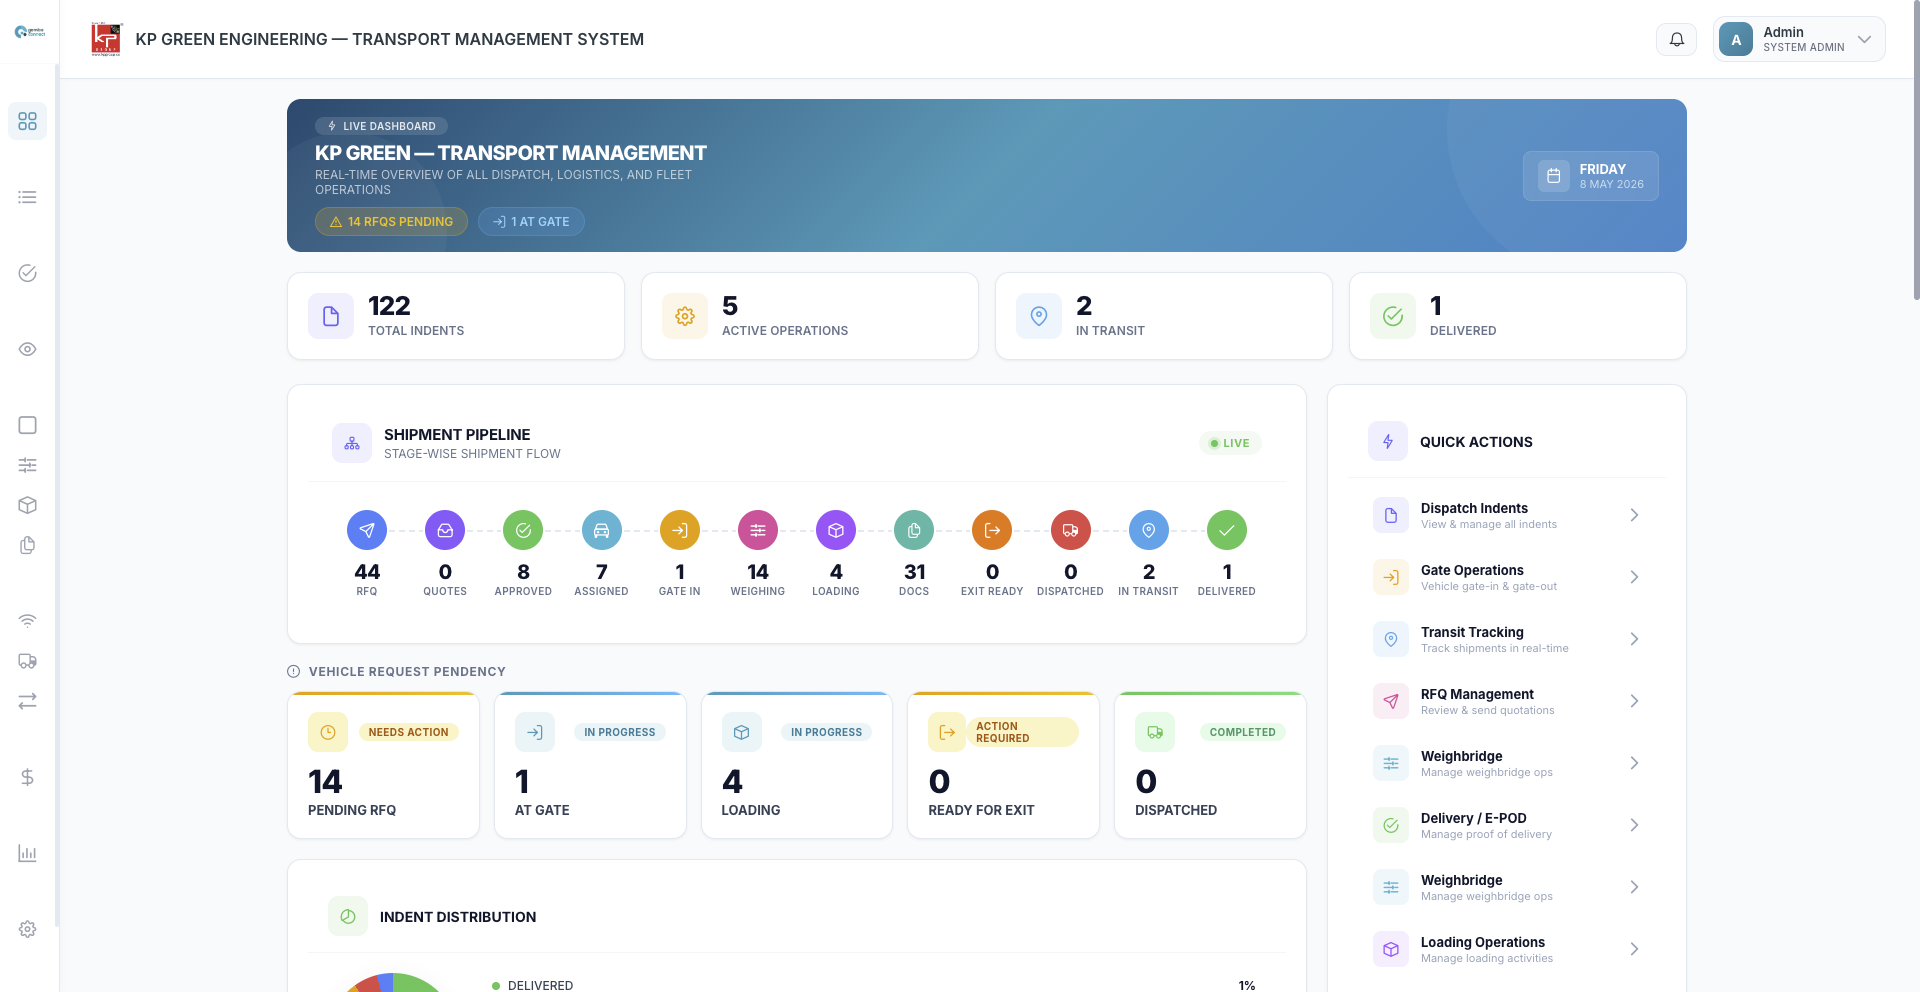
Task: Select the Weighing stage icon
Action: (x=758, y=530)
